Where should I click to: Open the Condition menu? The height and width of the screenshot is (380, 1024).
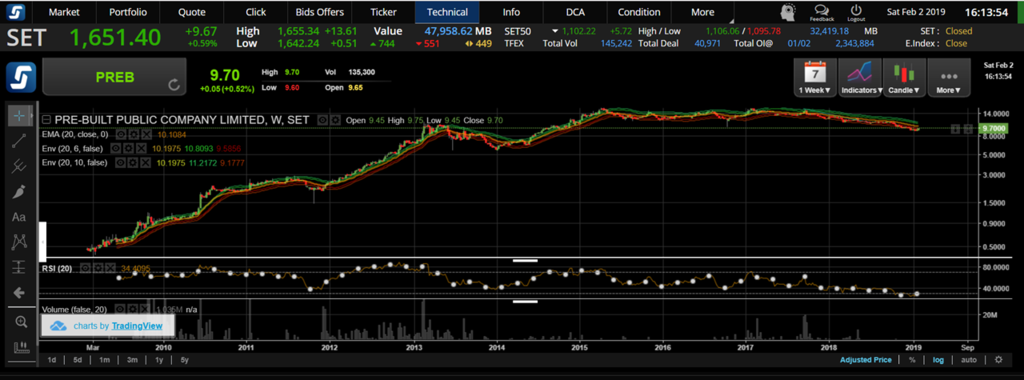coord(639,12)
